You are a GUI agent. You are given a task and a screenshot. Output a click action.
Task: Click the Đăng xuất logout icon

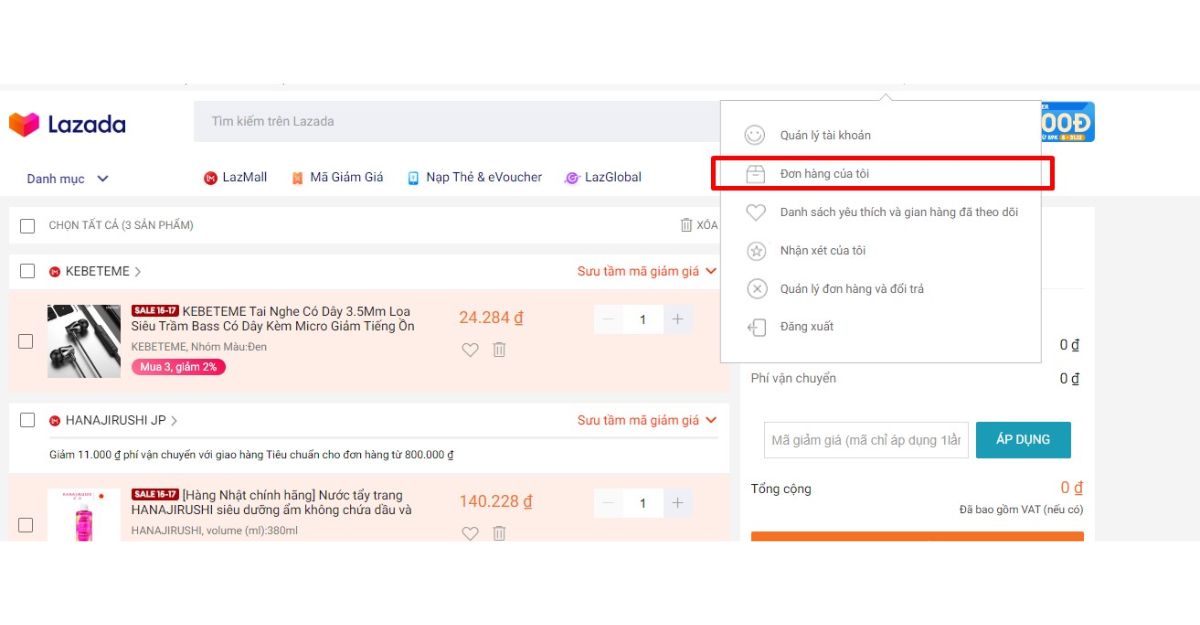pos(756,327)
